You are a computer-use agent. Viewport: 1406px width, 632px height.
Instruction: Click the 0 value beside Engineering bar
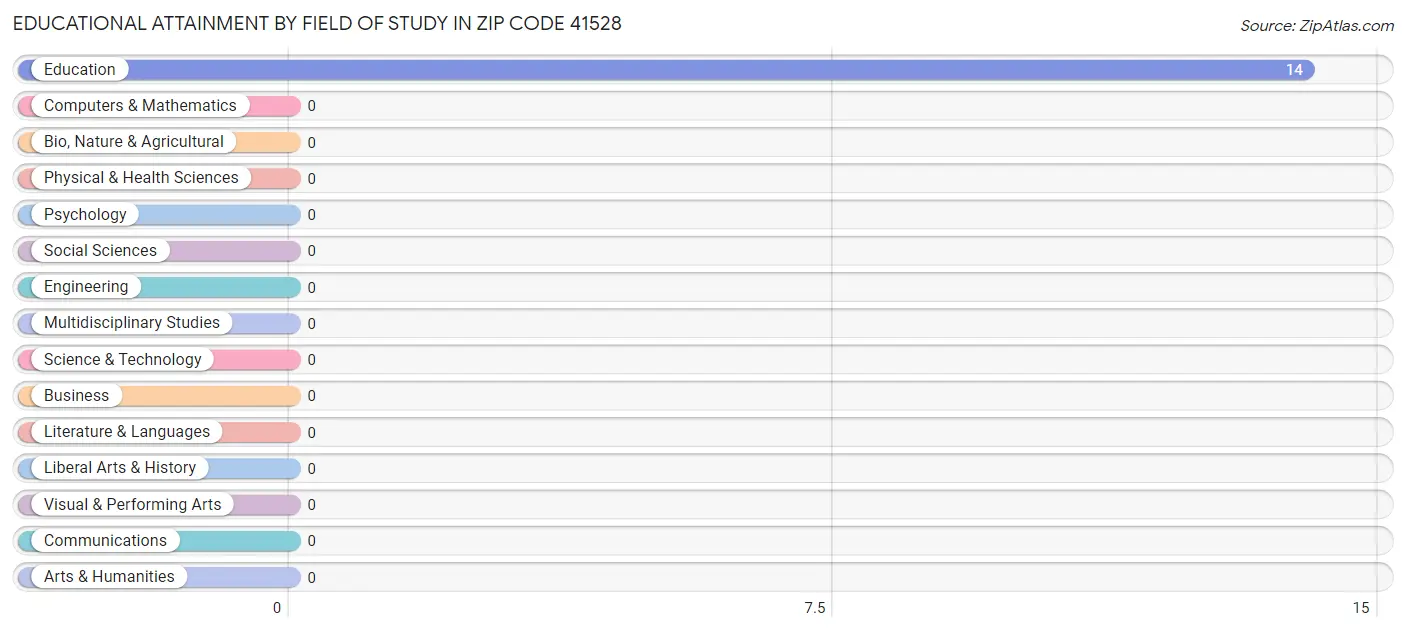click(x=312, y=287)
